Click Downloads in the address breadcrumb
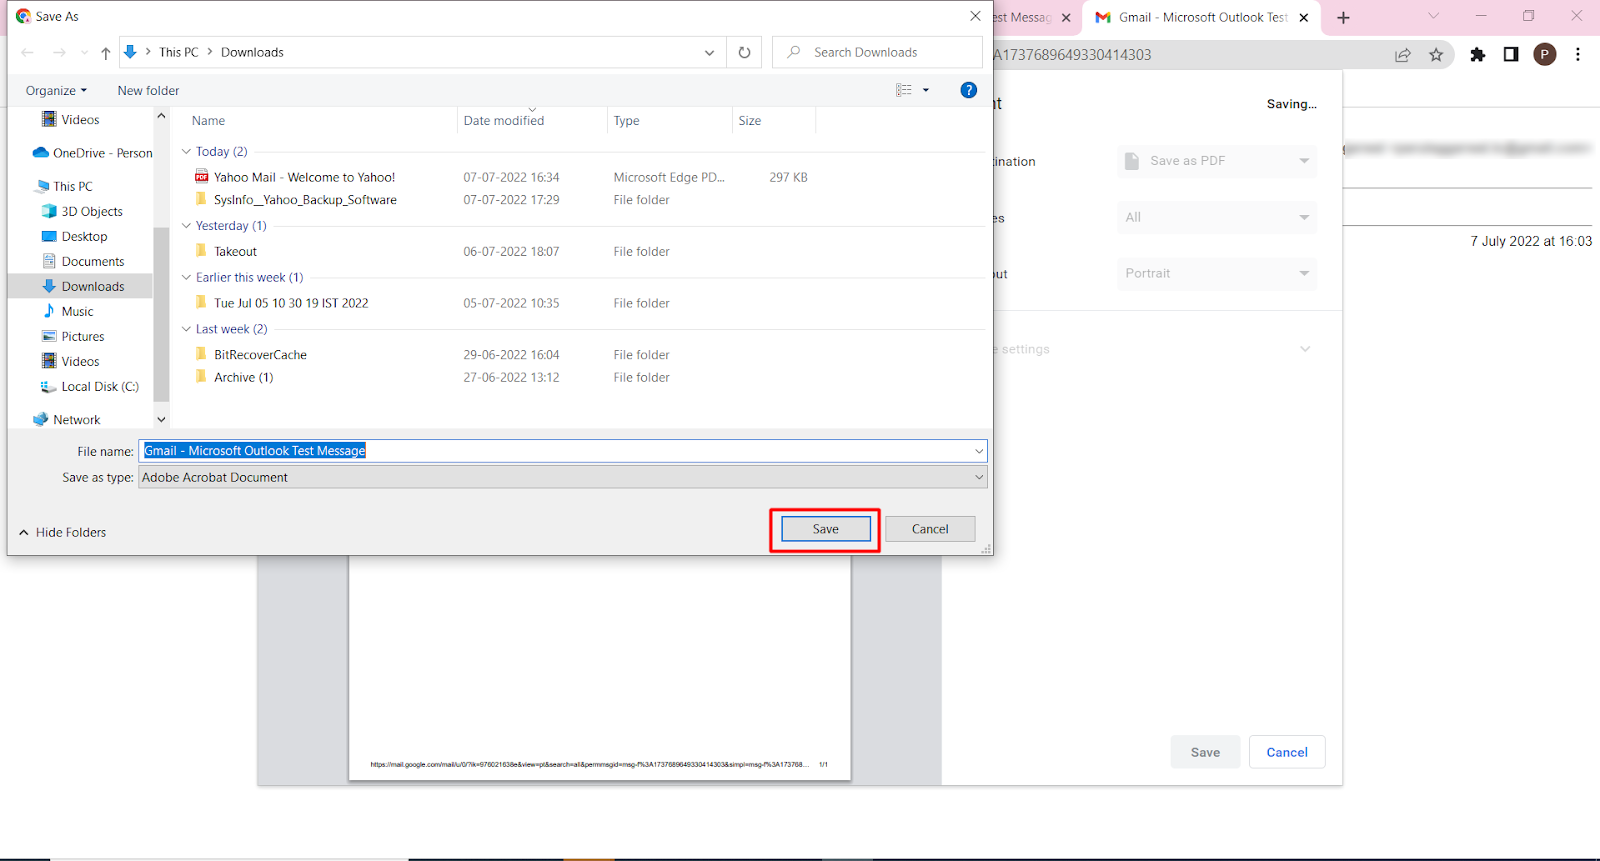This screenshot has width=1600, height=861. tap(252, 52)
